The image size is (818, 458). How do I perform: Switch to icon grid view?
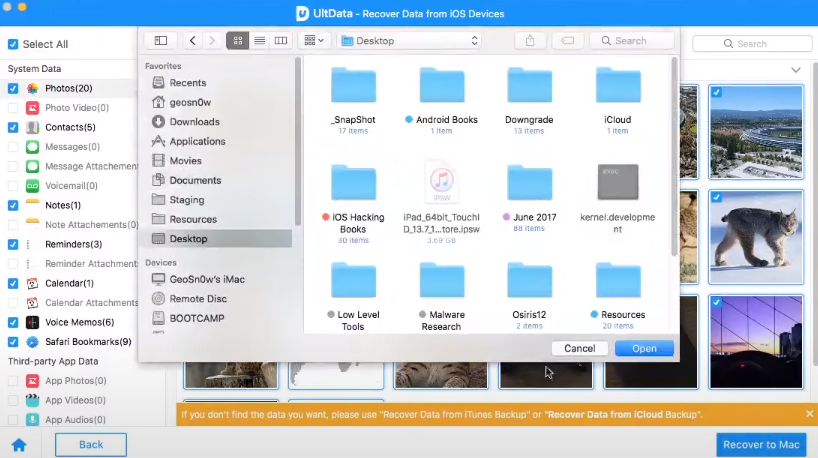238,41
